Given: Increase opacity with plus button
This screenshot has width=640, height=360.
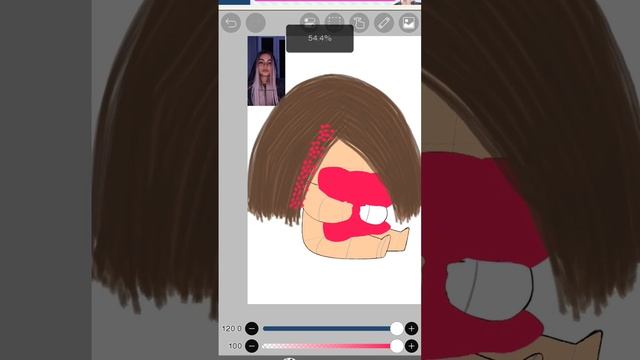Looking at the screenshot, I should tap(411, 346).
